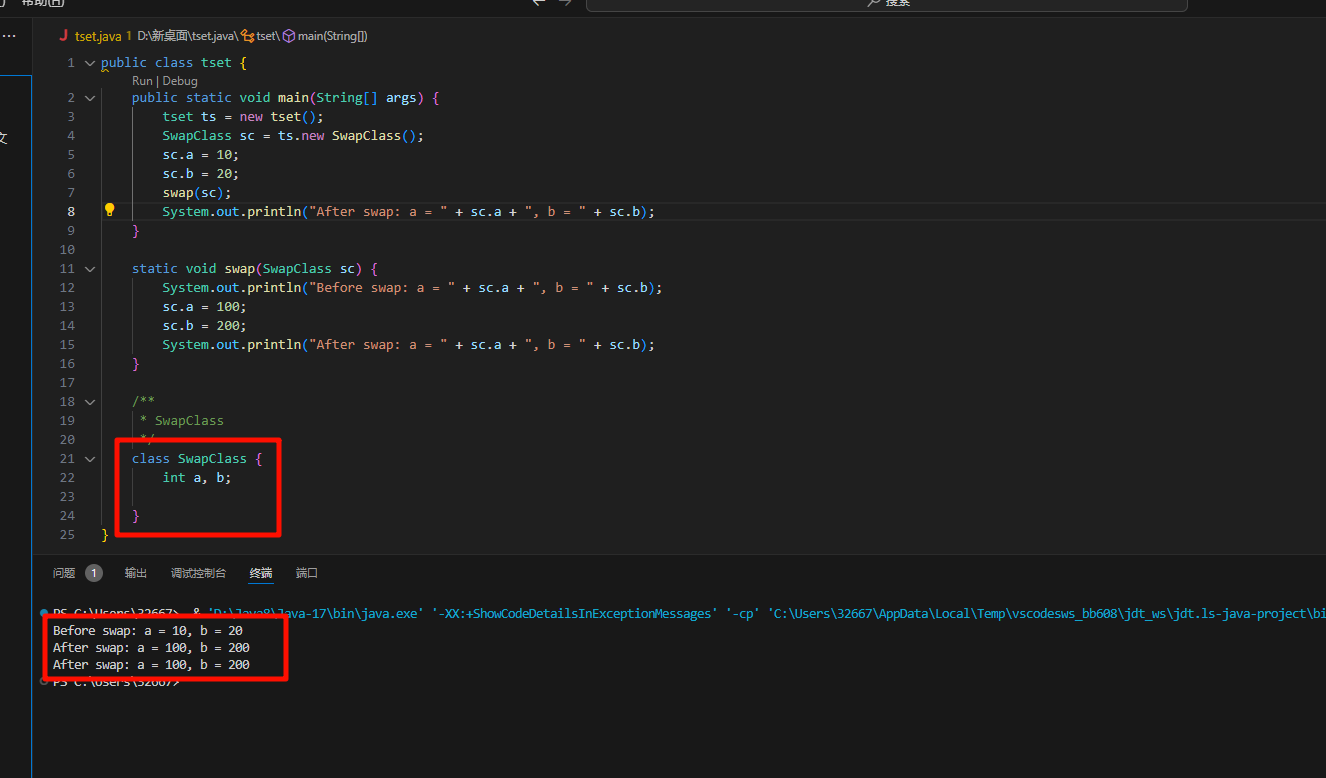Viewport: 1326px width, 778px height.
Task: Open the 输出 output panel tab
Action: click(136, 573)
